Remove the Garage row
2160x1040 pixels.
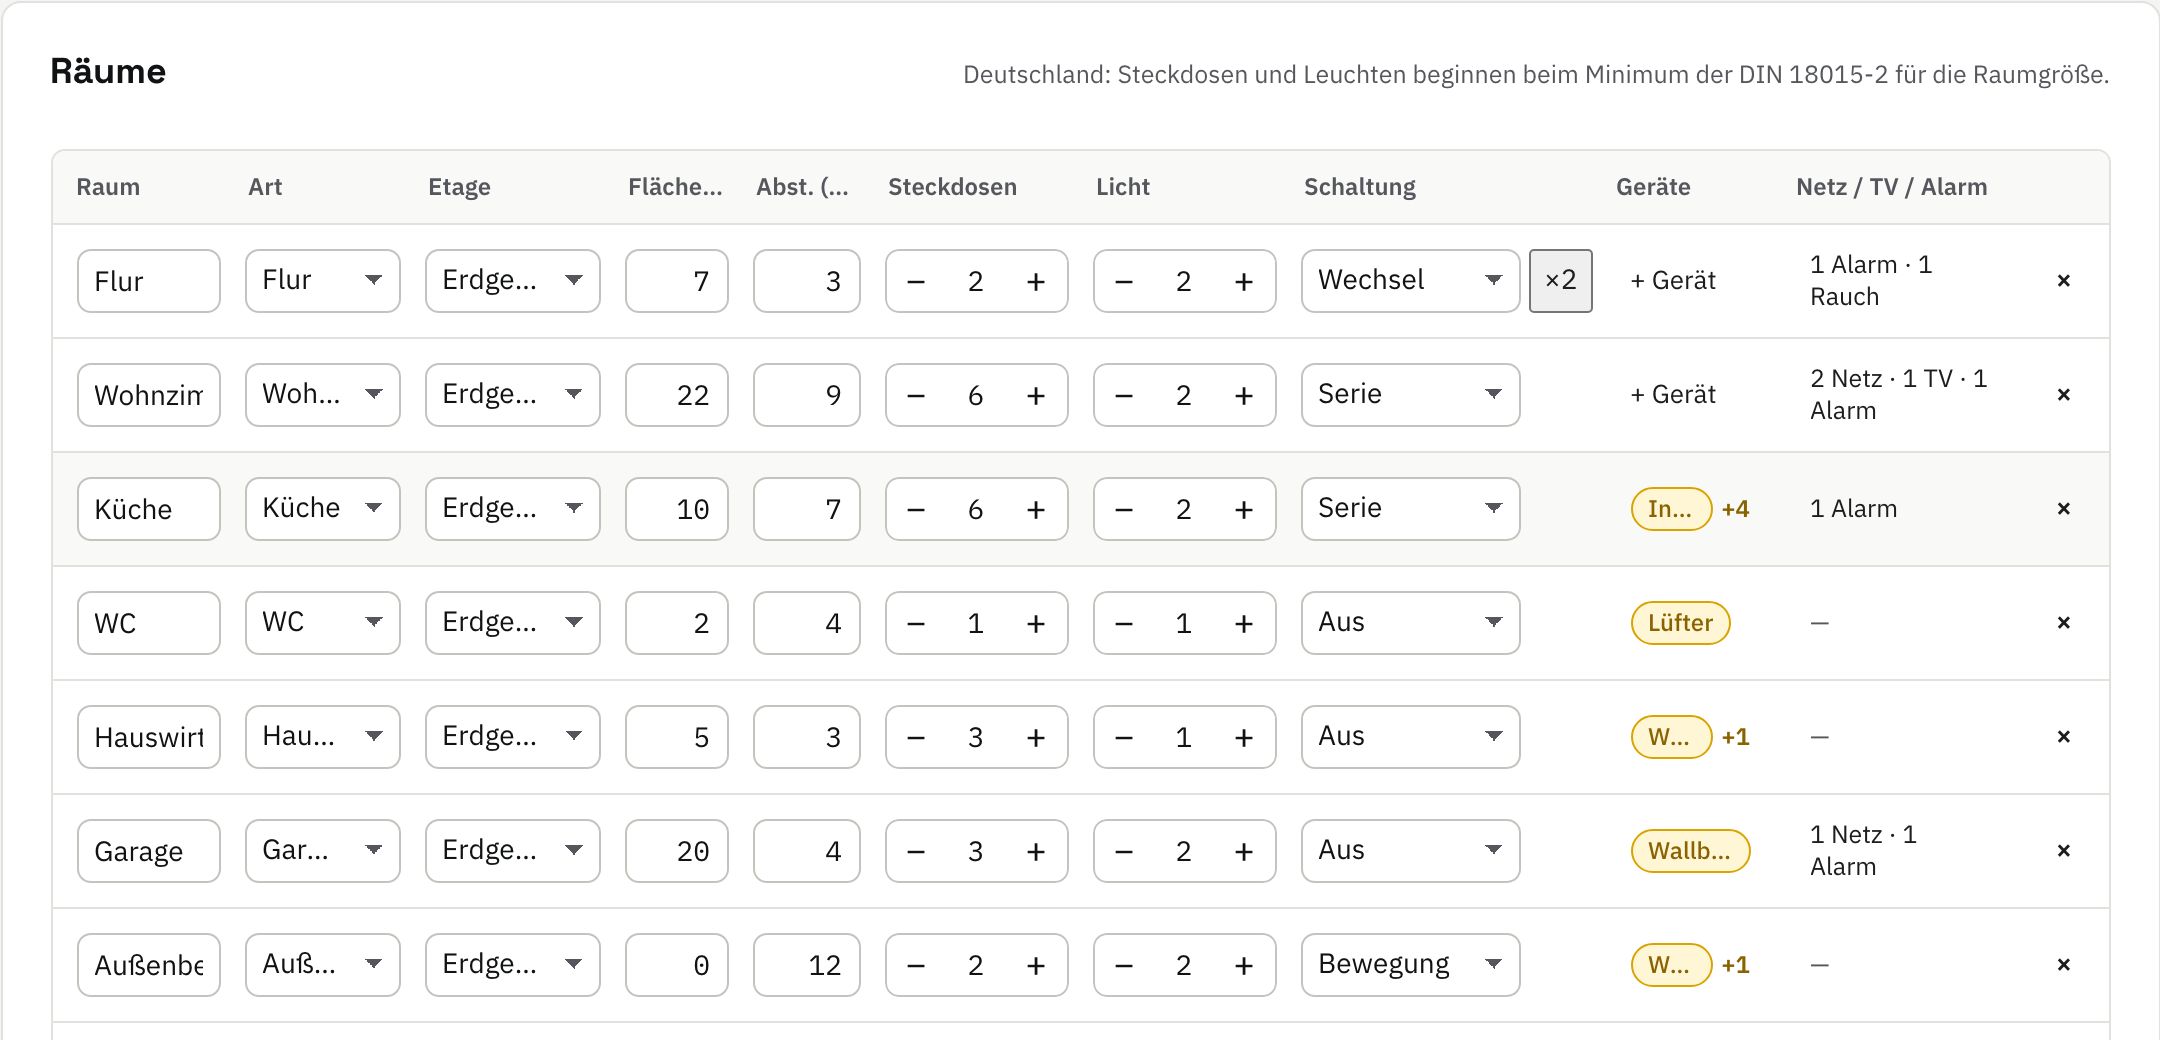pyautogui.click(x=2063, y=851)
